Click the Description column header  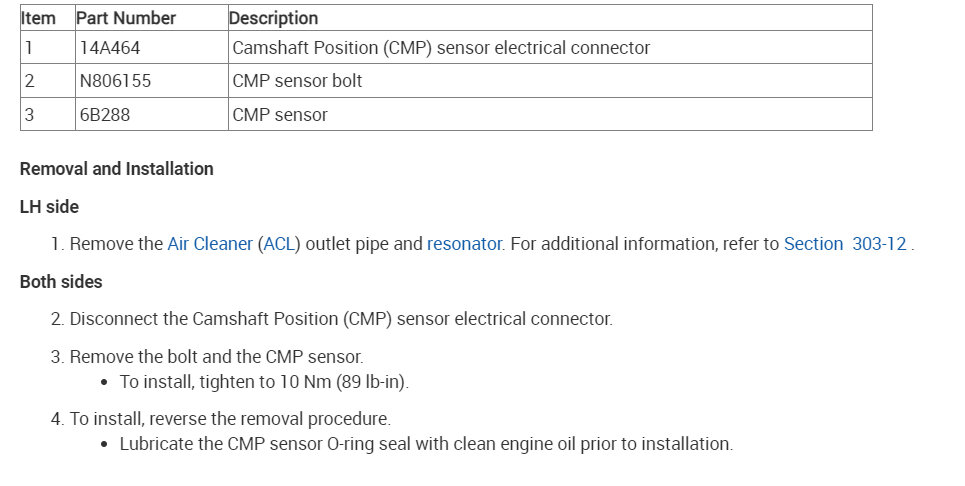click(x=274, y=18)
